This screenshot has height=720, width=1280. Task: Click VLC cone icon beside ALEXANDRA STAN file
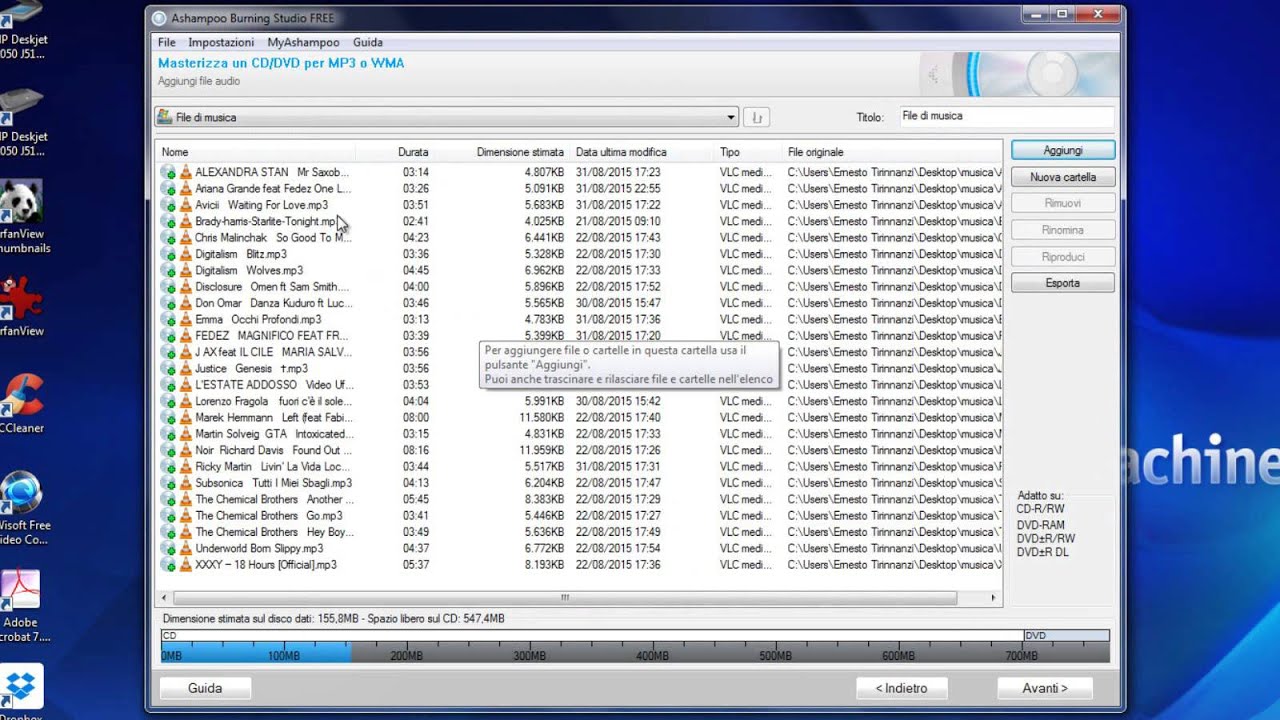185,172
